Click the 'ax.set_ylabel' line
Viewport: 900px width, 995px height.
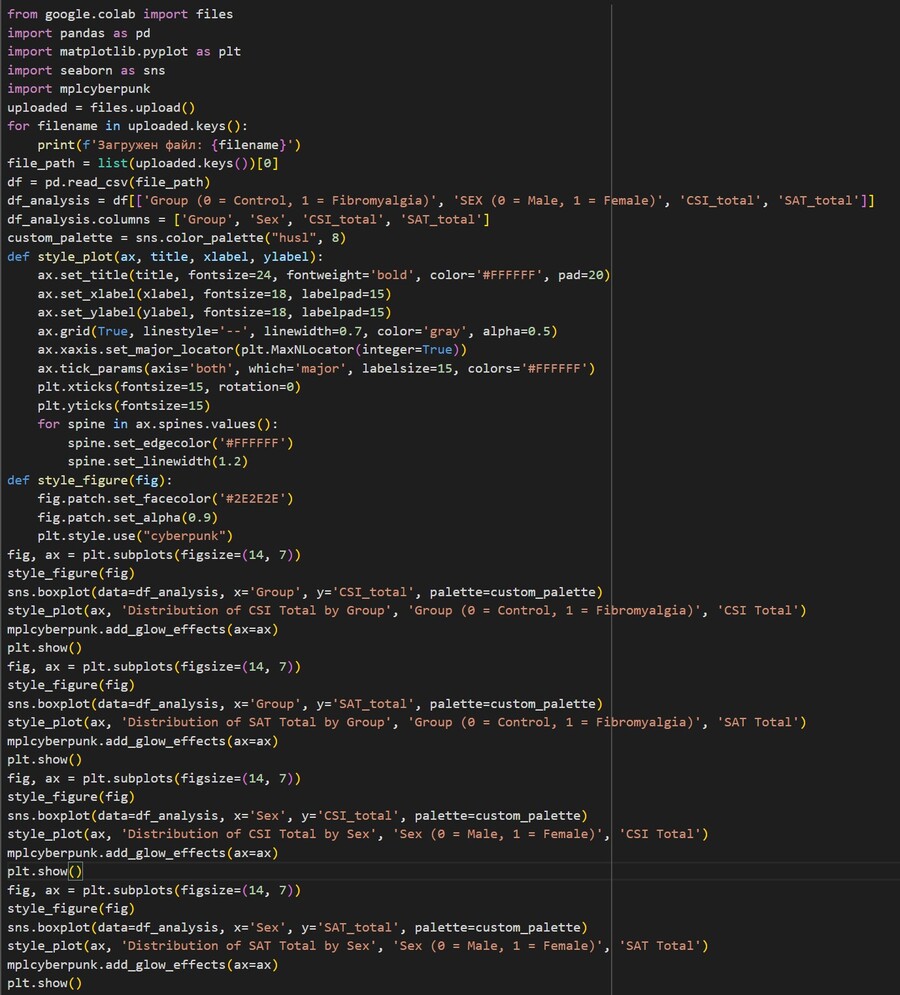(214, 312)
